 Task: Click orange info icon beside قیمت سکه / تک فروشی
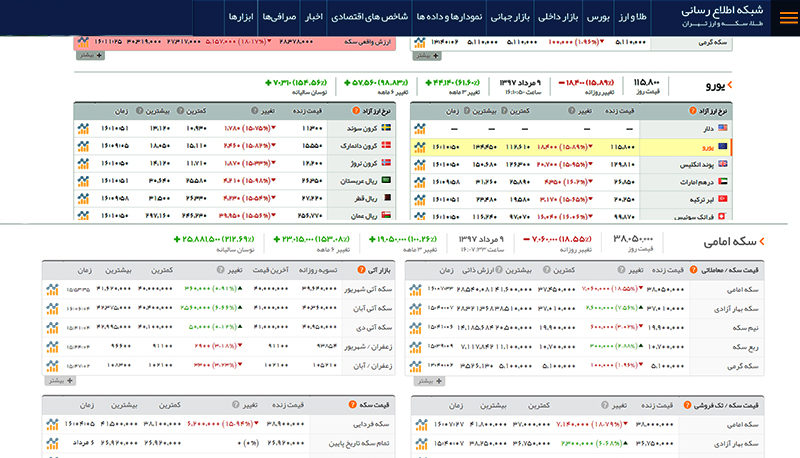point(687,405)
